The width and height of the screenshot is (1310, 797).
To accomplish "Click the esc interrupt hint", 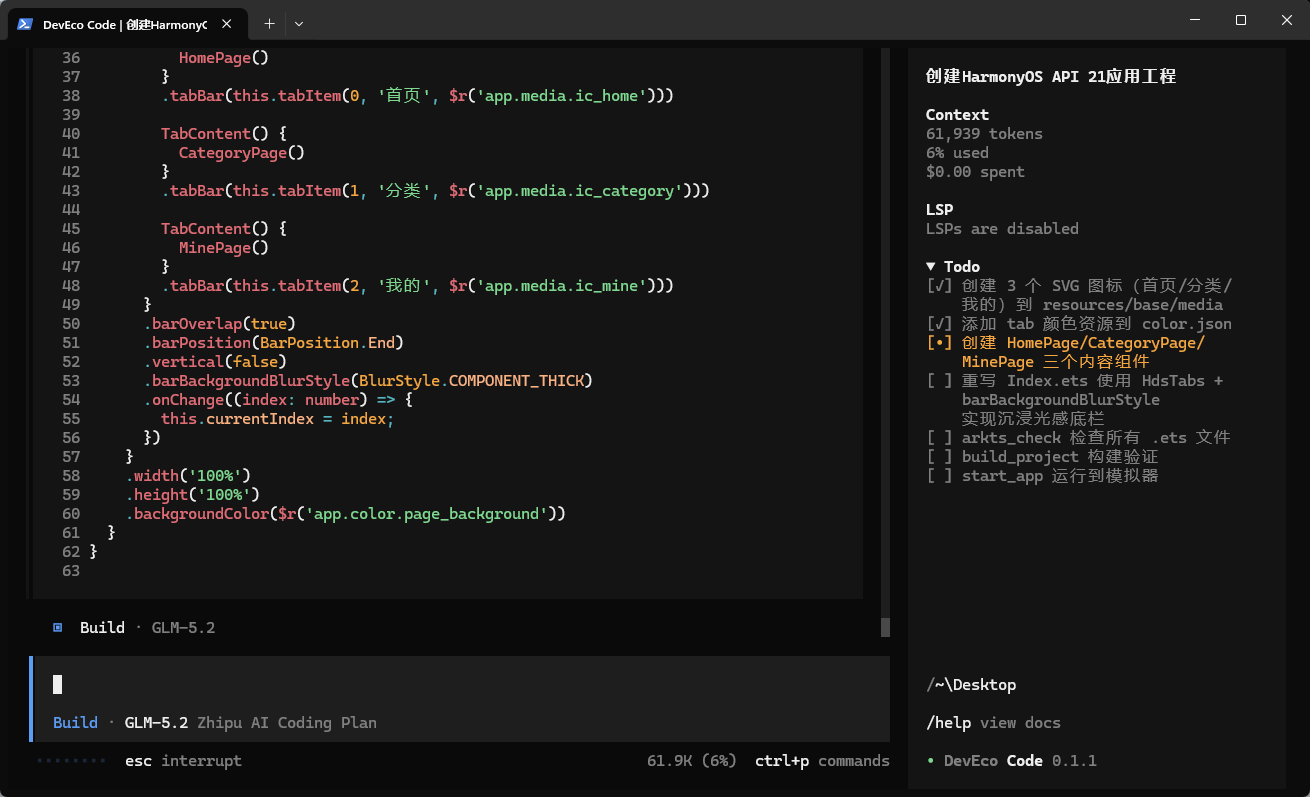I will tap(183, 761).
